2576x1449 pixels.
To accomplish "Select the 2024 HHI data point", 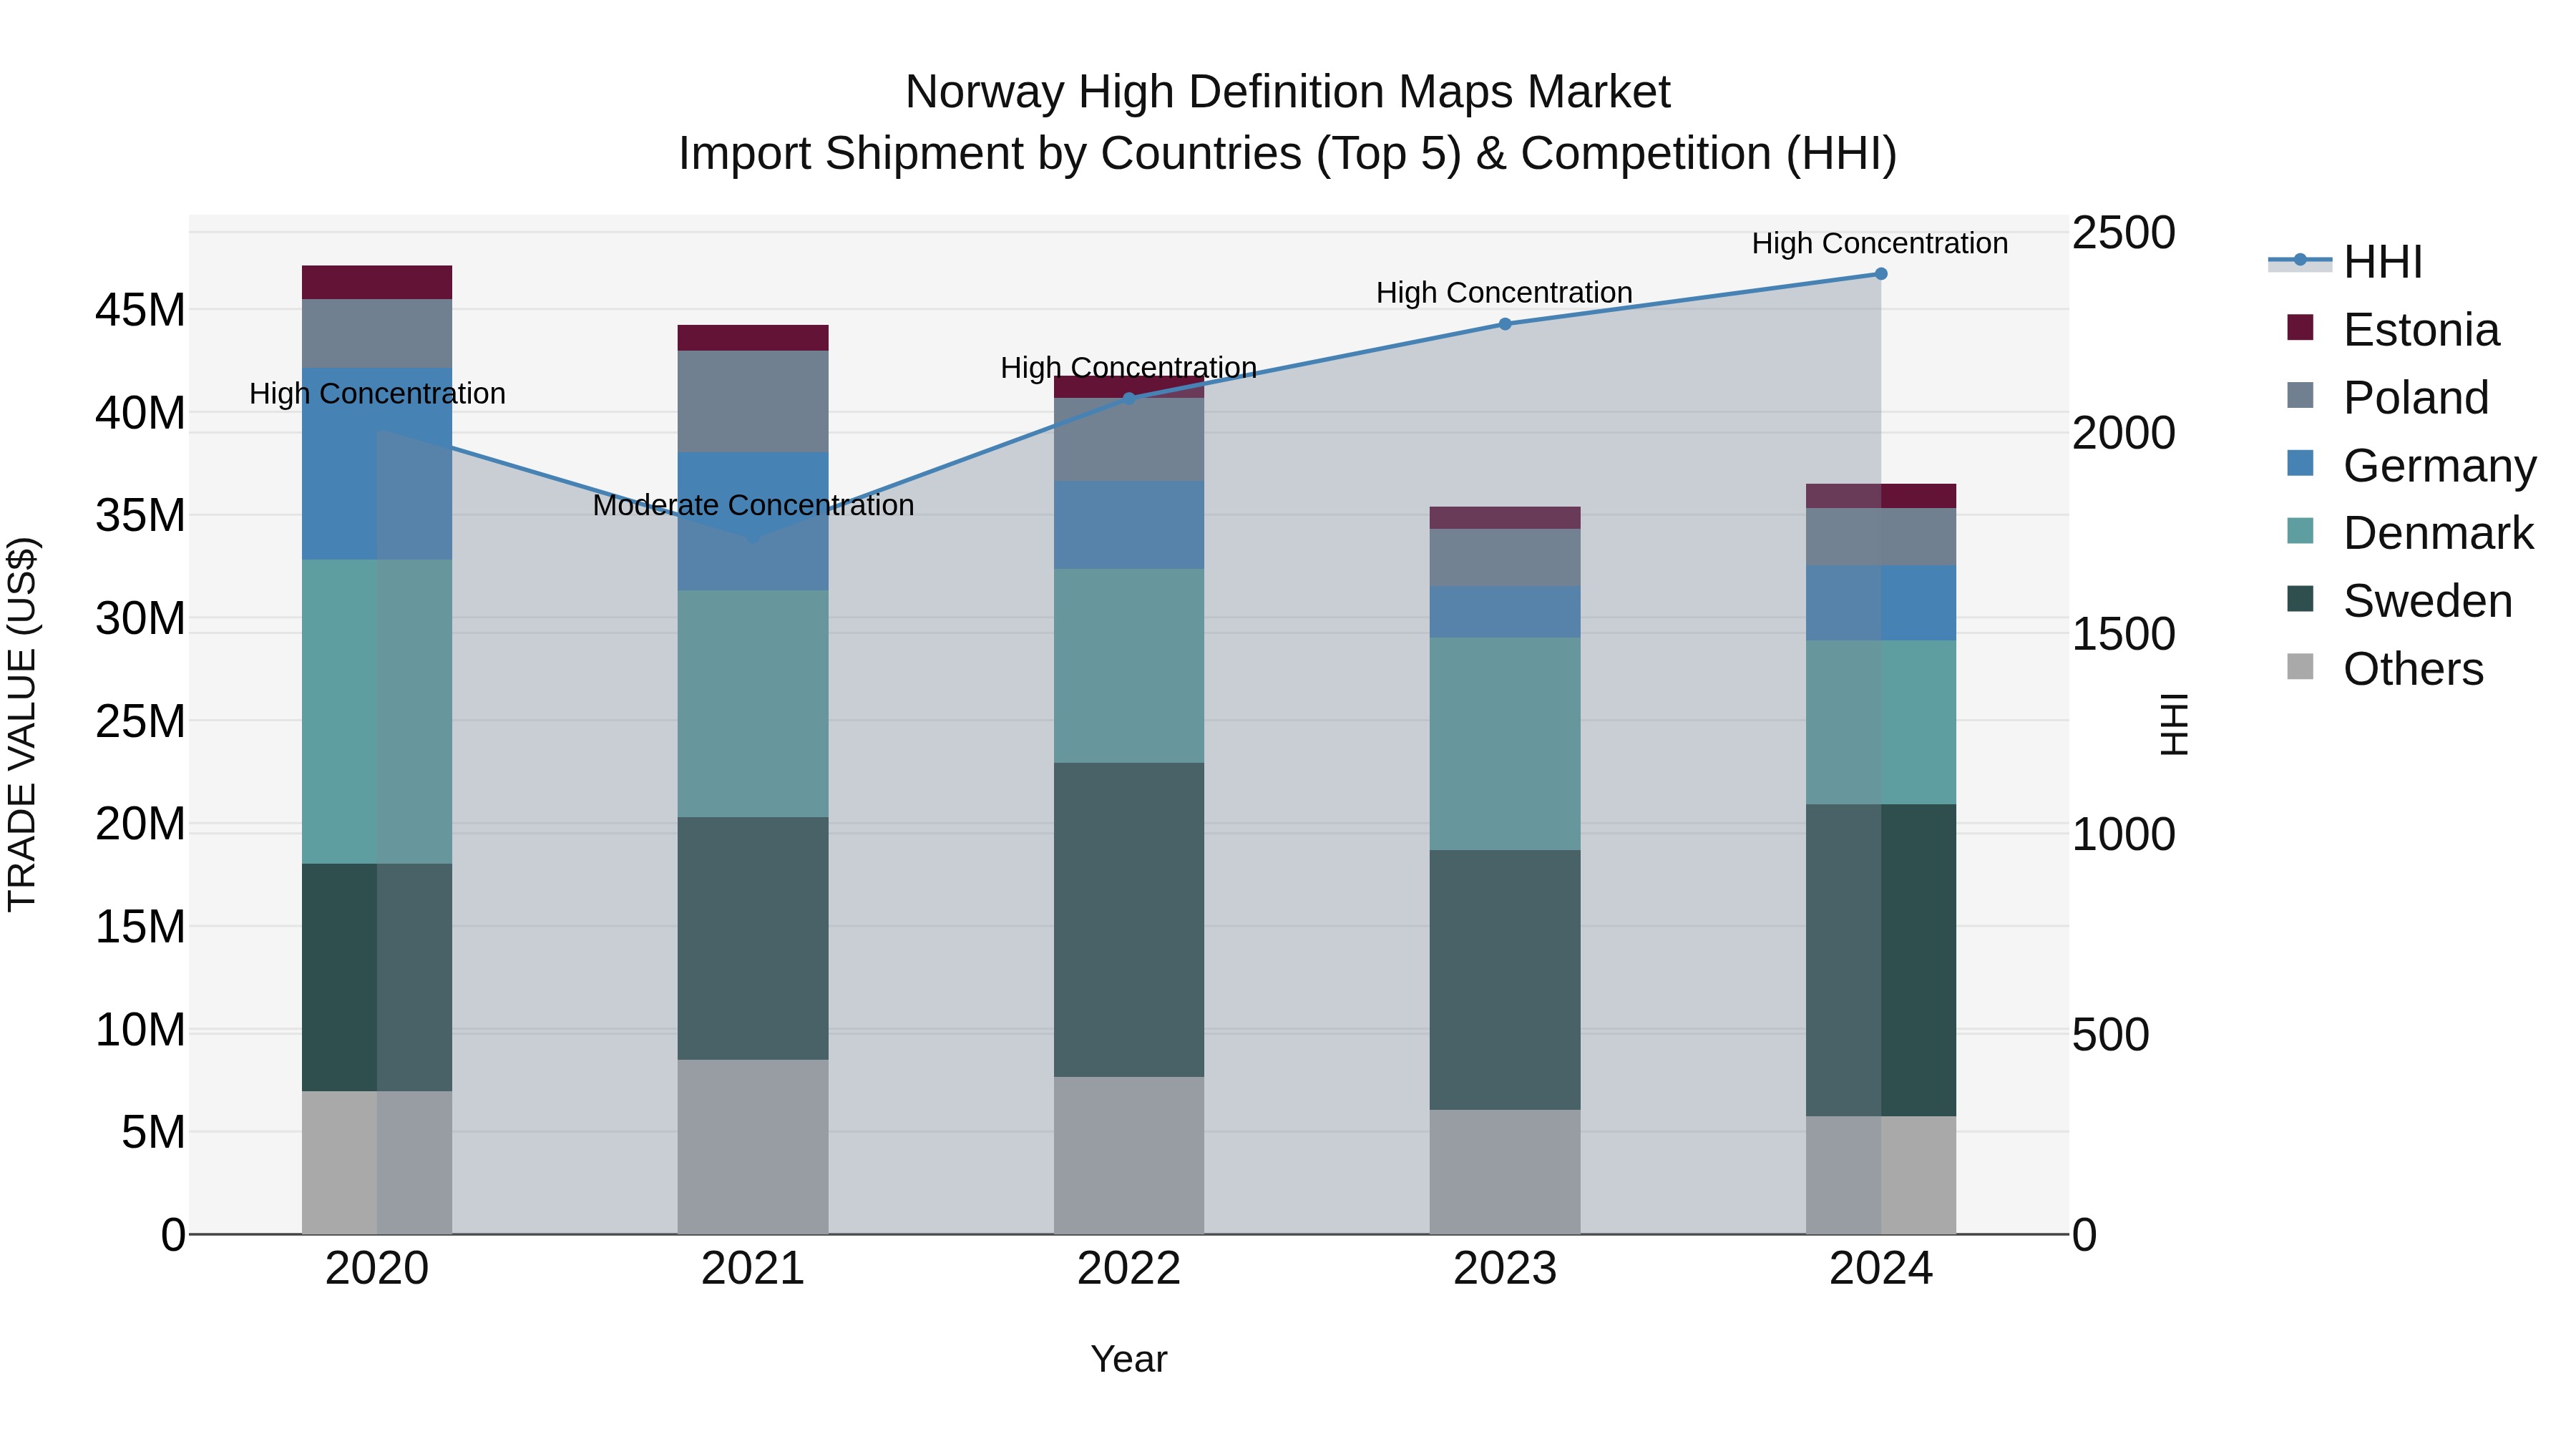I will coord(1880,274).
